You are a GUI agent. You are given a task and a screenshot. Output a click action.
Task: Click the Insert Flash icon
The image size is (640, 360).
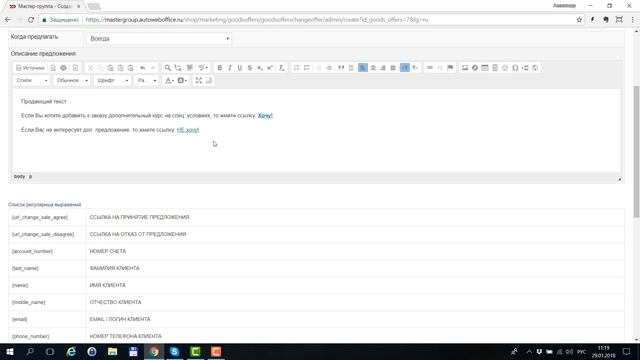[x=475, y=68]
